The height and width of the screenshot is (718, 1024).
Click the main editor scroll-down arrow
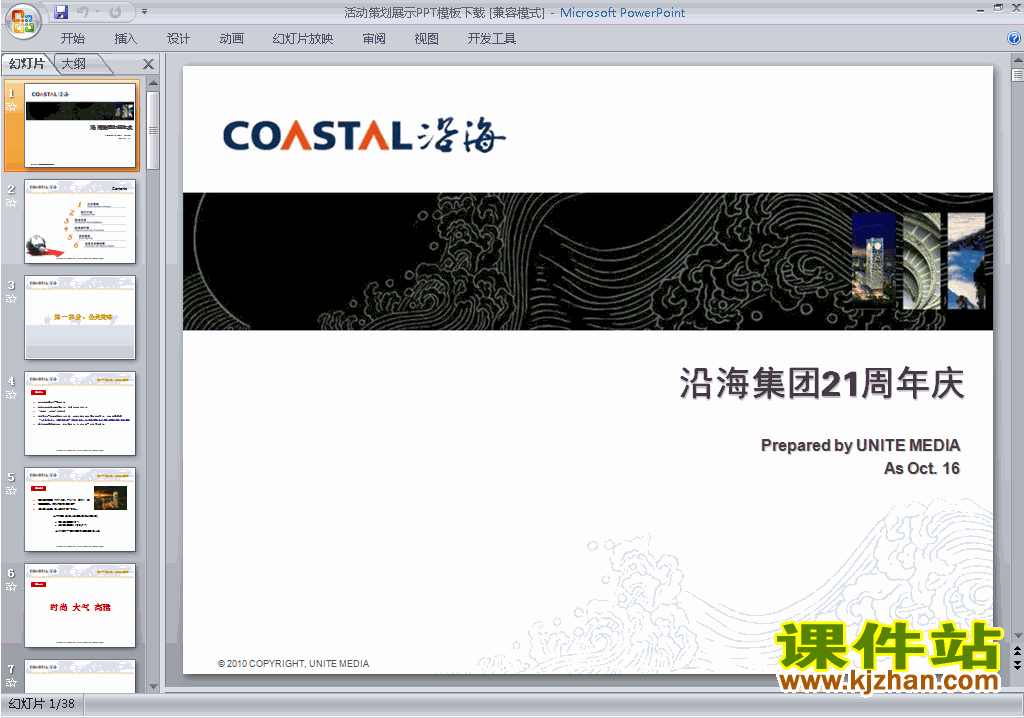coord(1017,636)
